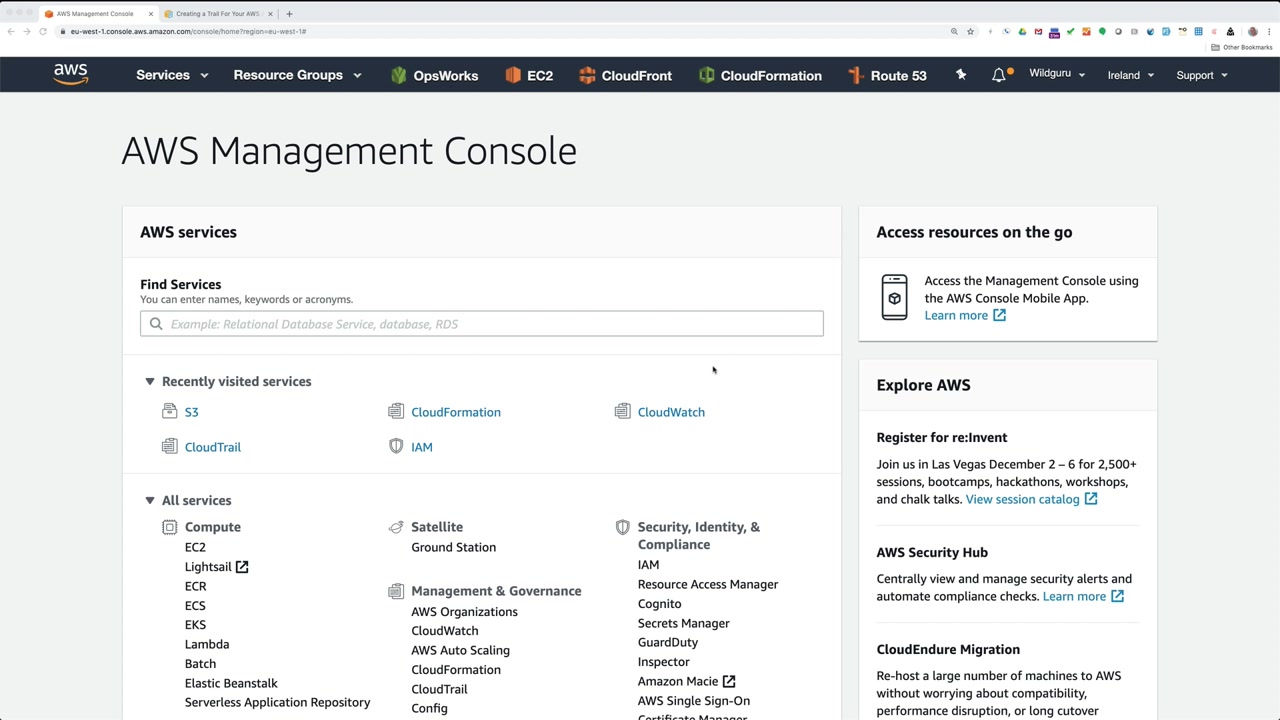Click the pushpin shortcut editor icon
This screenshot has height=720, width=1280.
961,75
